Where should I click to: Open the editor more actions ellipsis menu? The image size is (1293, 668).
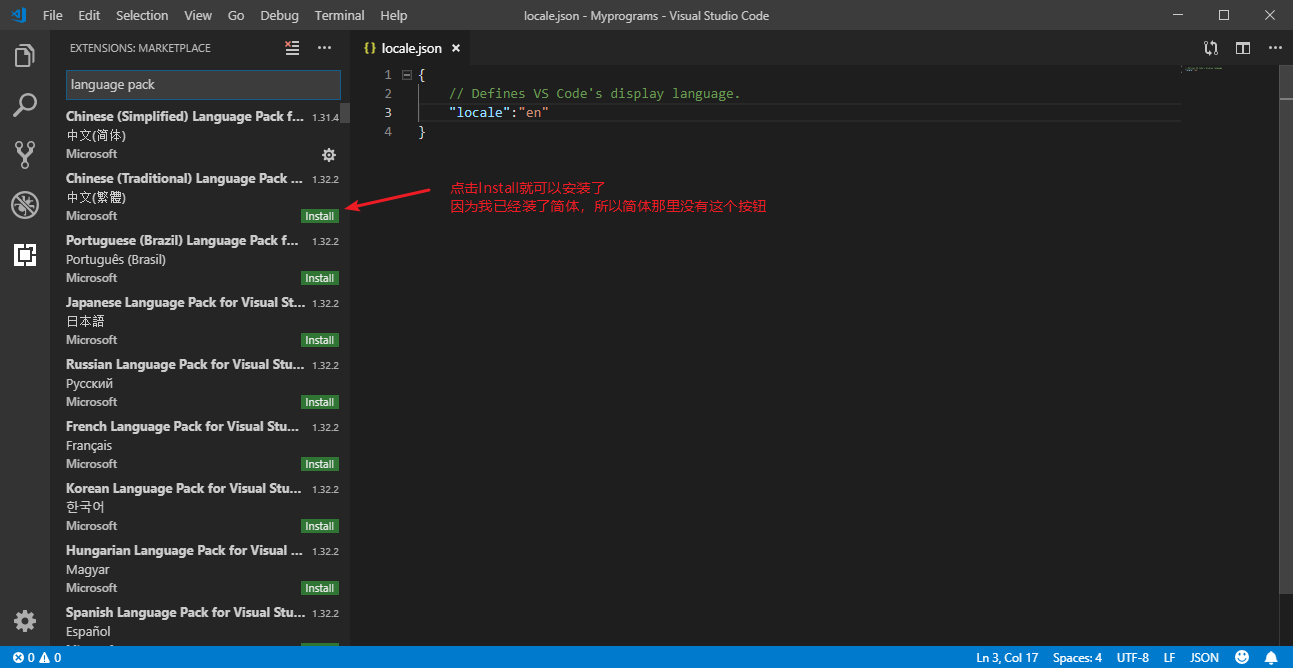[x=1274, y=47]
